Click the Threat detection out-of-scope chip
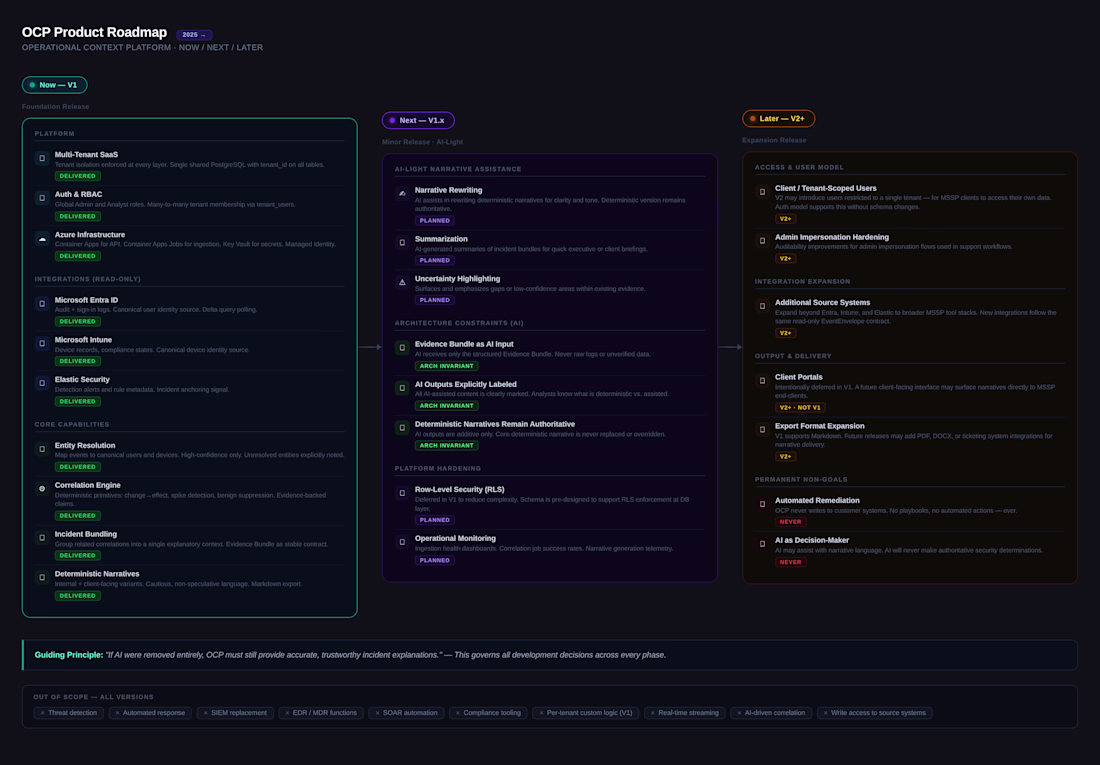1100x765 pixels. 69,713
